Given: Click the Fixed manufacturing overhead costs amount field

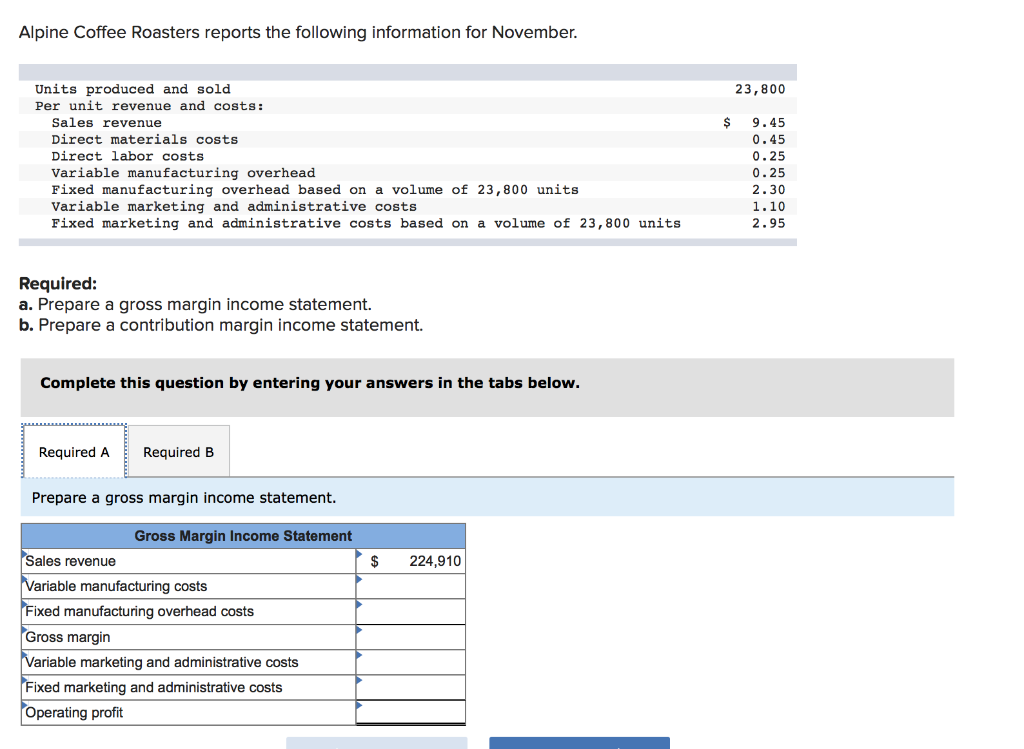Looking at the screenshot, I should [x=411, y=612].
